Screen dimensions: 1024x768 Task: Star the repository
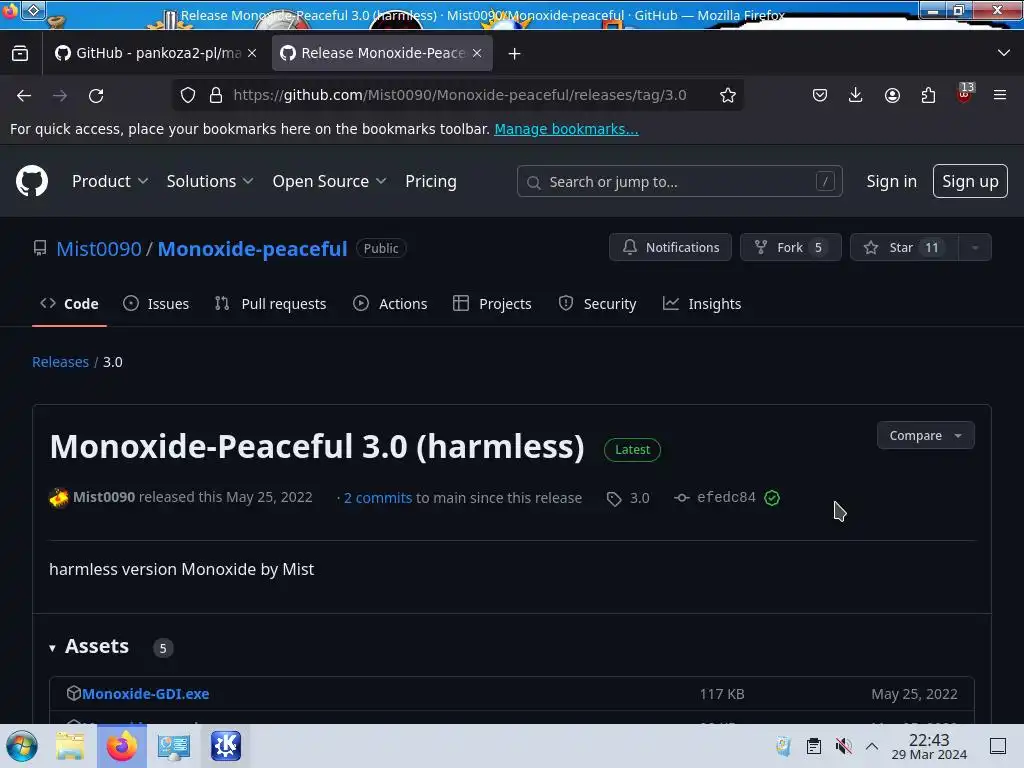point(904,248)
